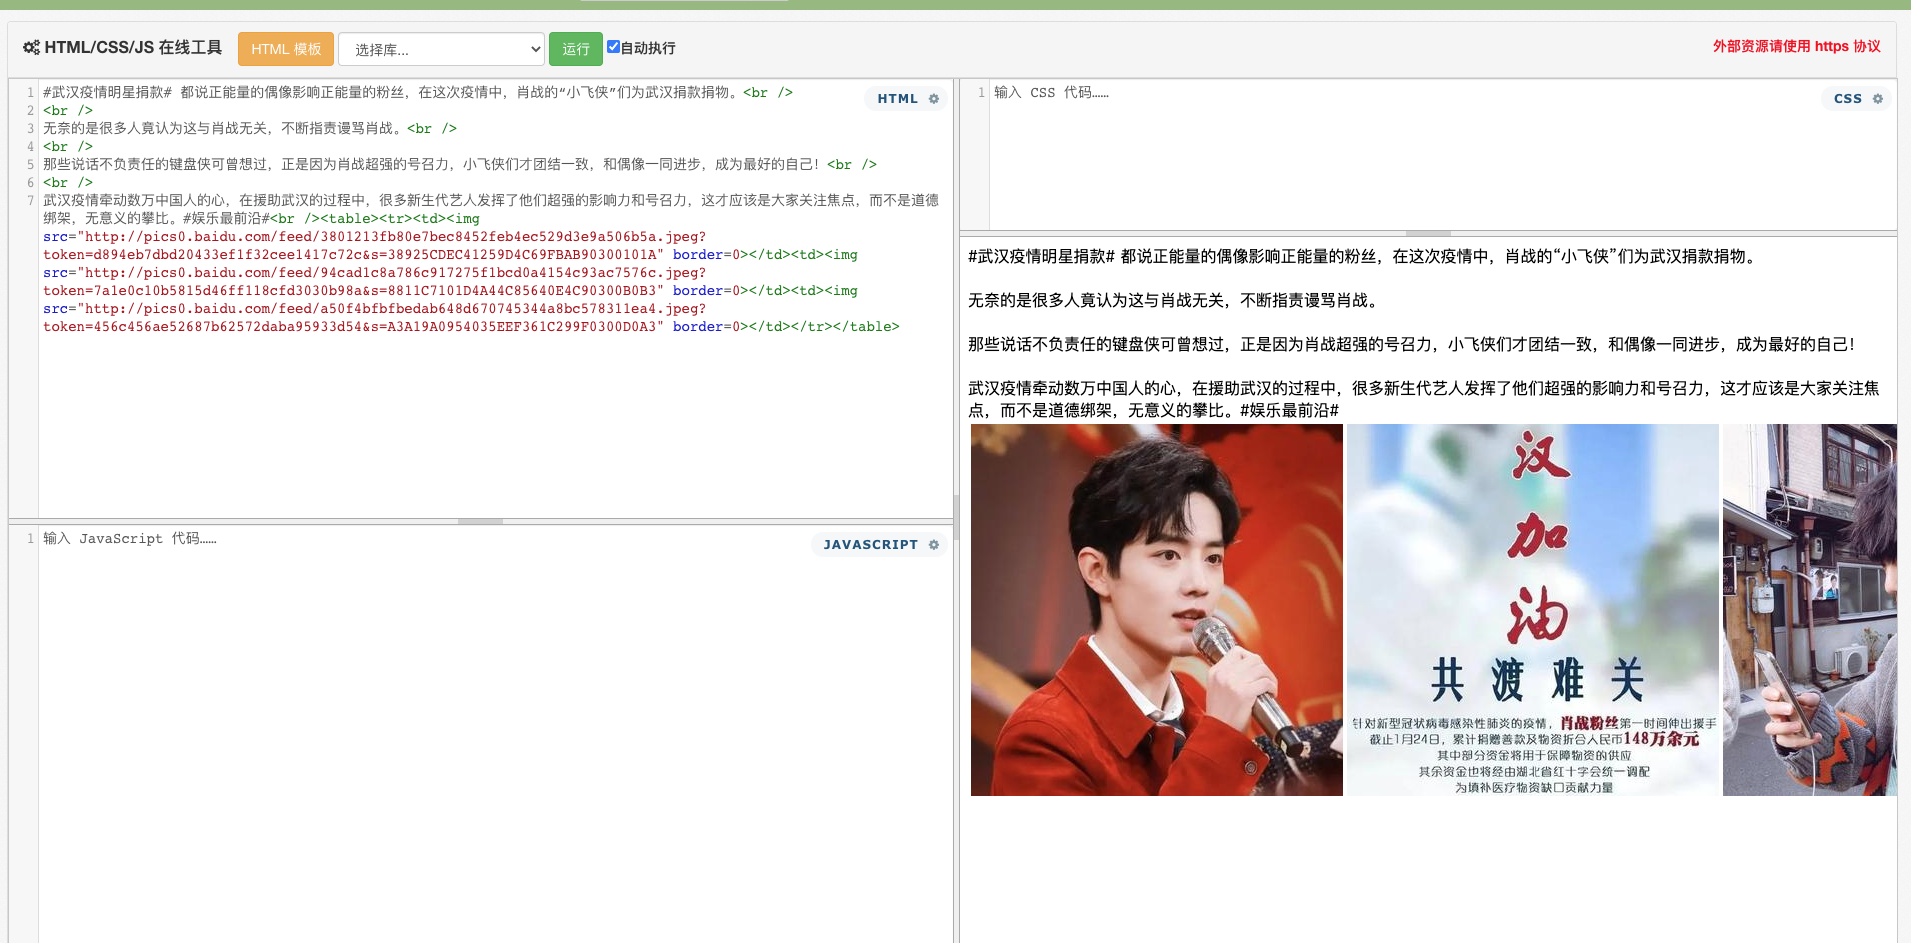Click the horizontal splitter handle between CSS and preview

[x=1428, y=233]
